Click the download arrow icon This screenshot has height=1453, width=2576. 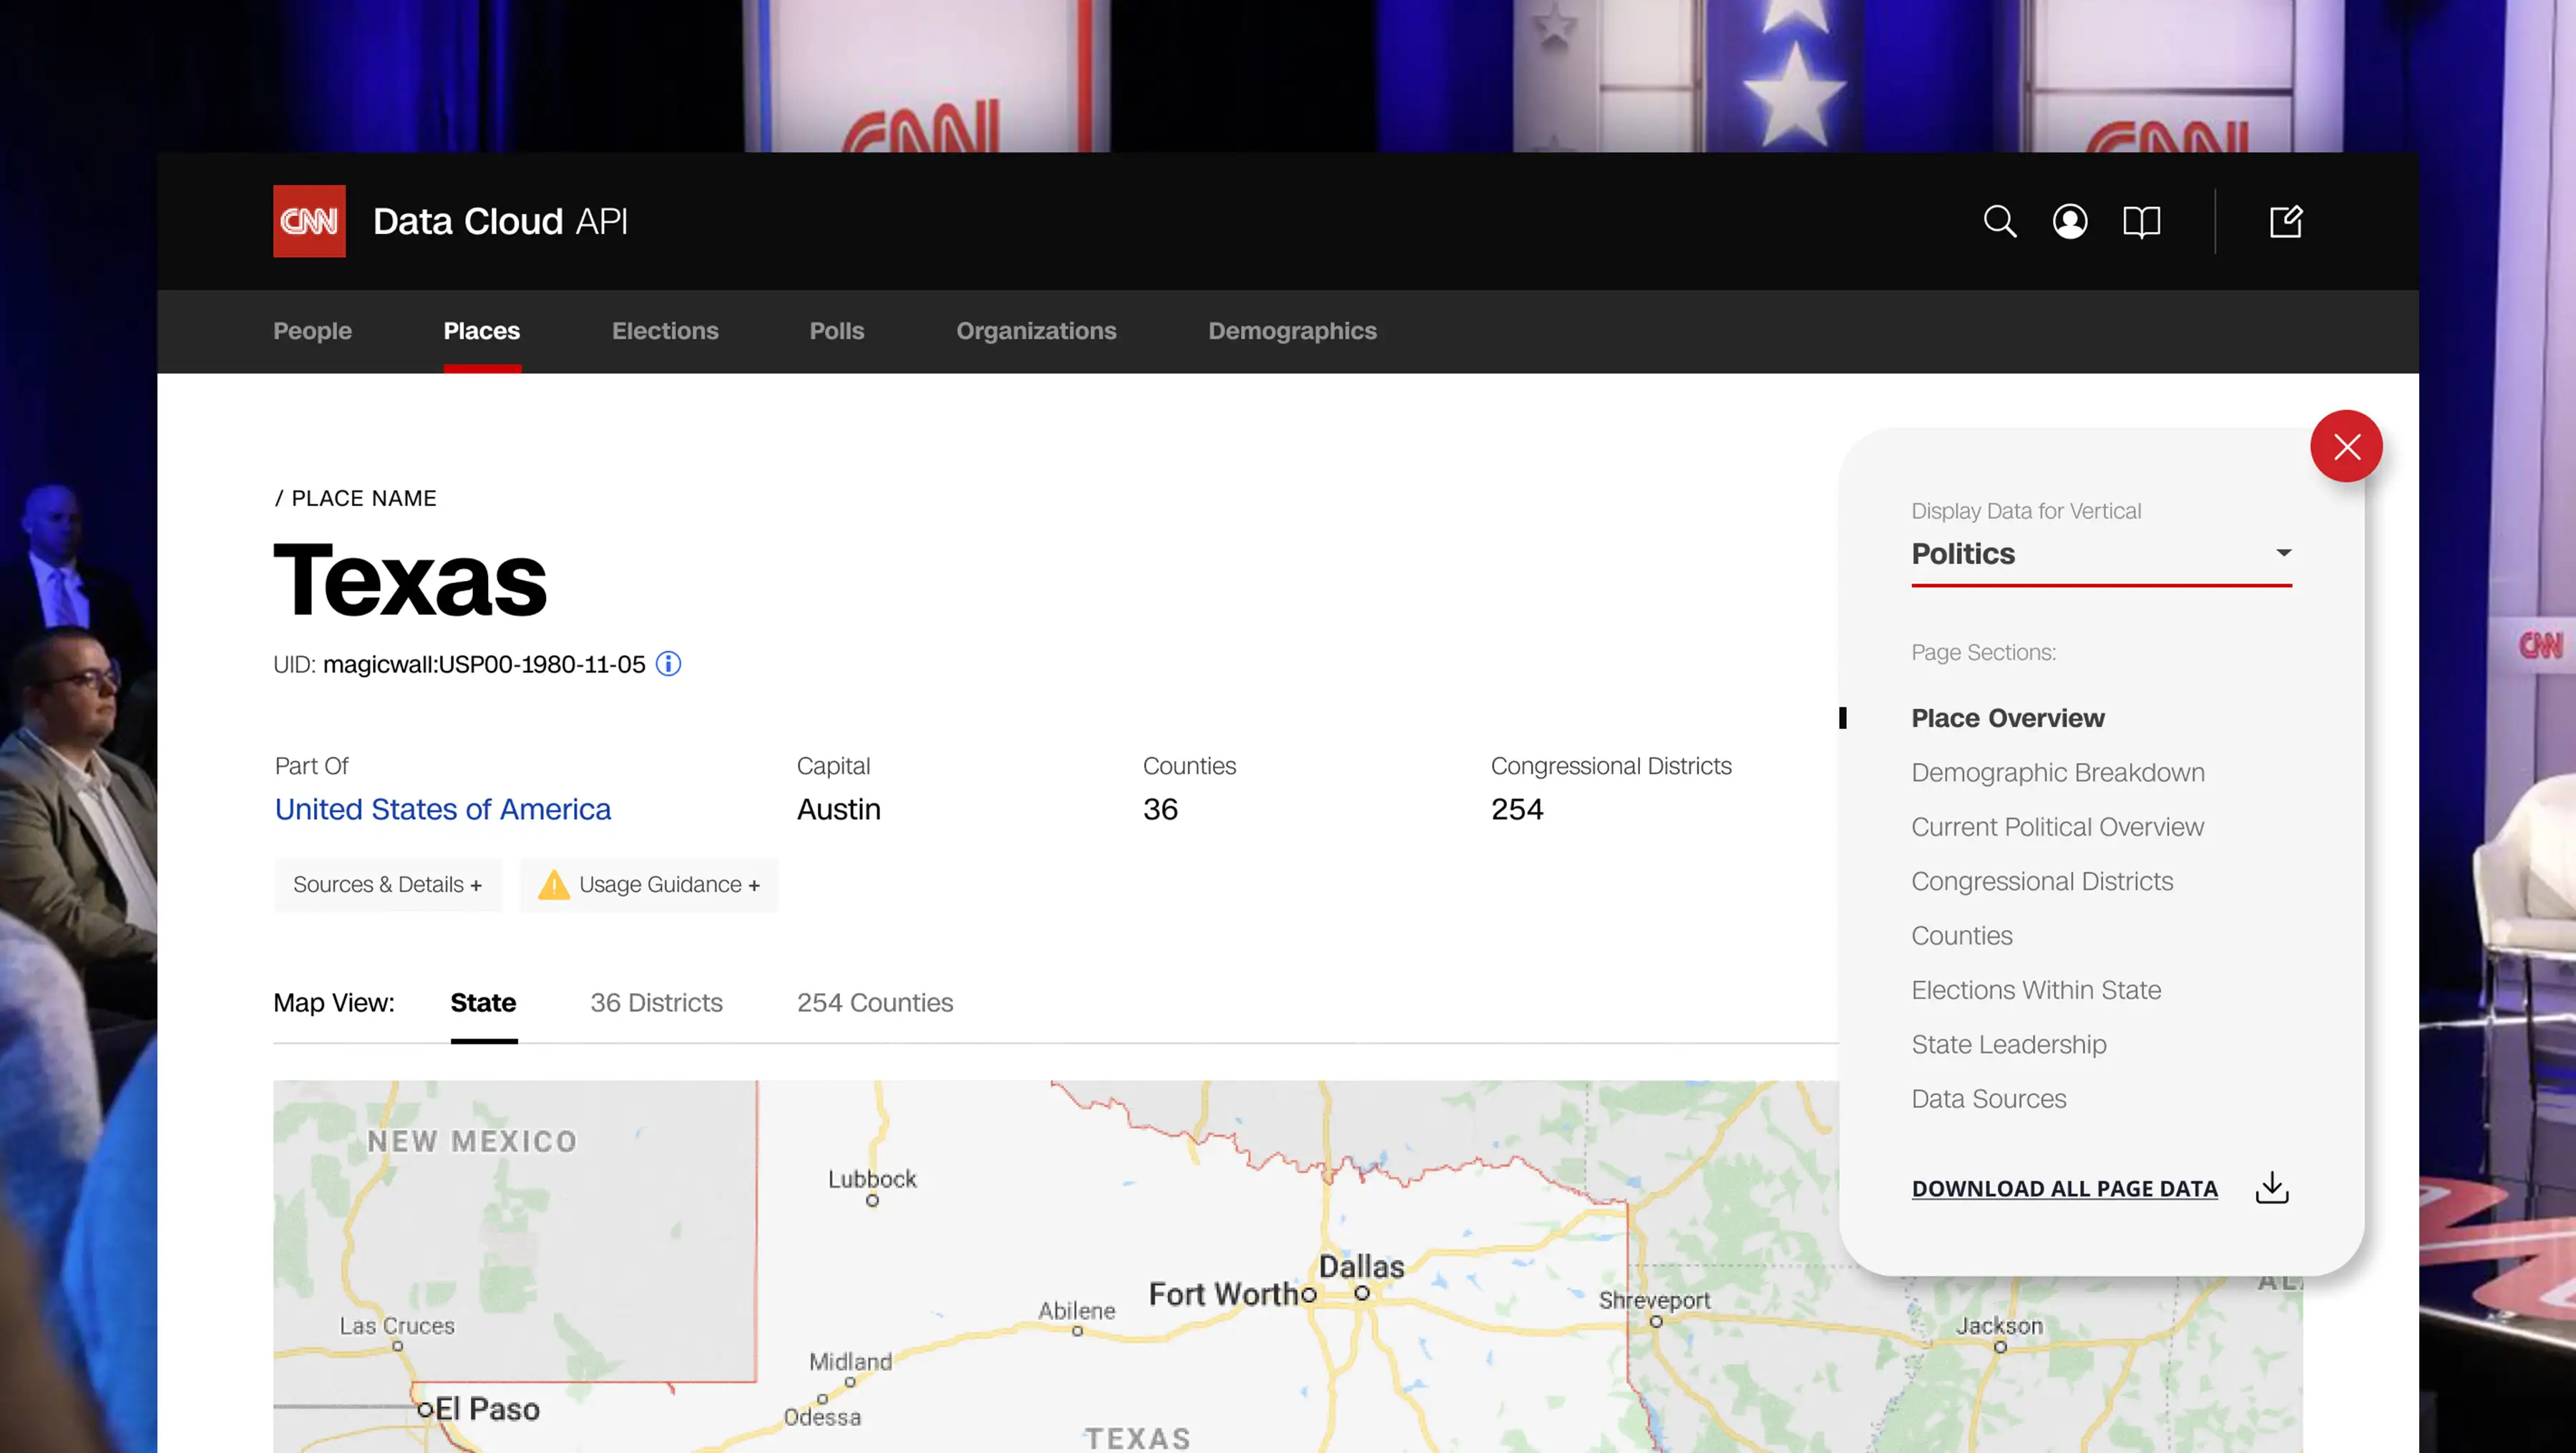(2271, 1187)
